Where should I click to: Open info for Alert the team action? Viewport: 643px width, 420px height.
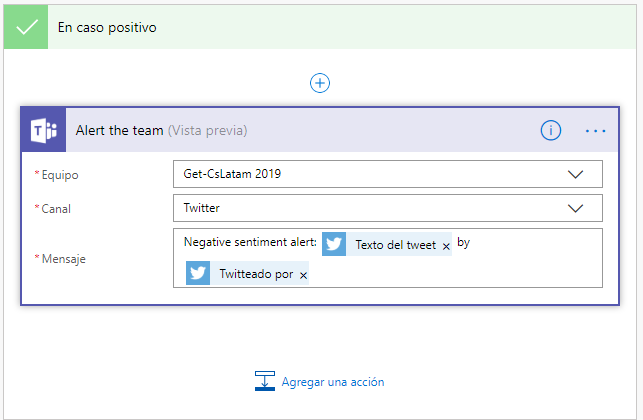click(551, 130)
